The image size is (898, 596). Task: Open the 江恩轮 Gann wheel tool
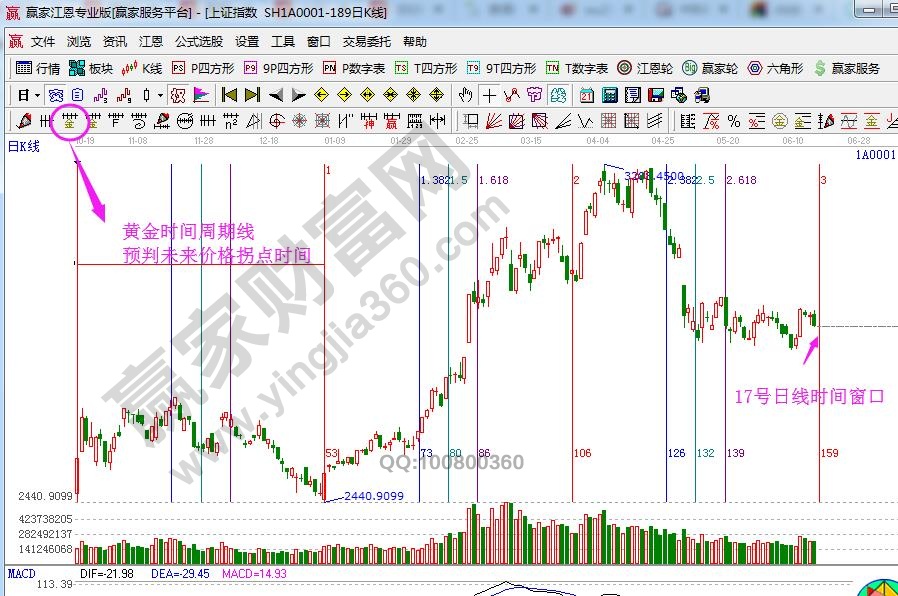click(647, 68)
